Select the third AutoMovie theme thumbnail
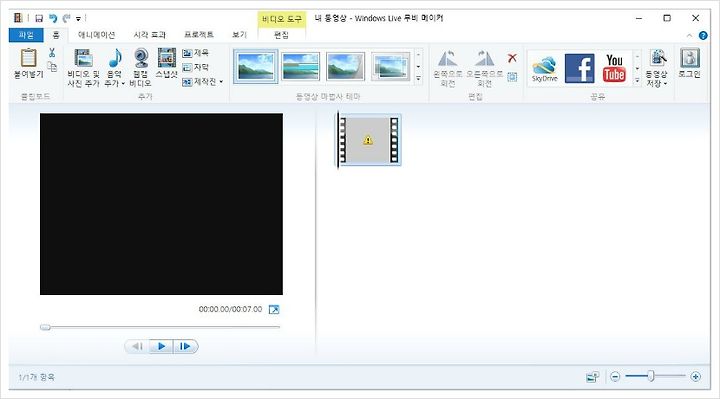720x399 pixels. (345, 67)
